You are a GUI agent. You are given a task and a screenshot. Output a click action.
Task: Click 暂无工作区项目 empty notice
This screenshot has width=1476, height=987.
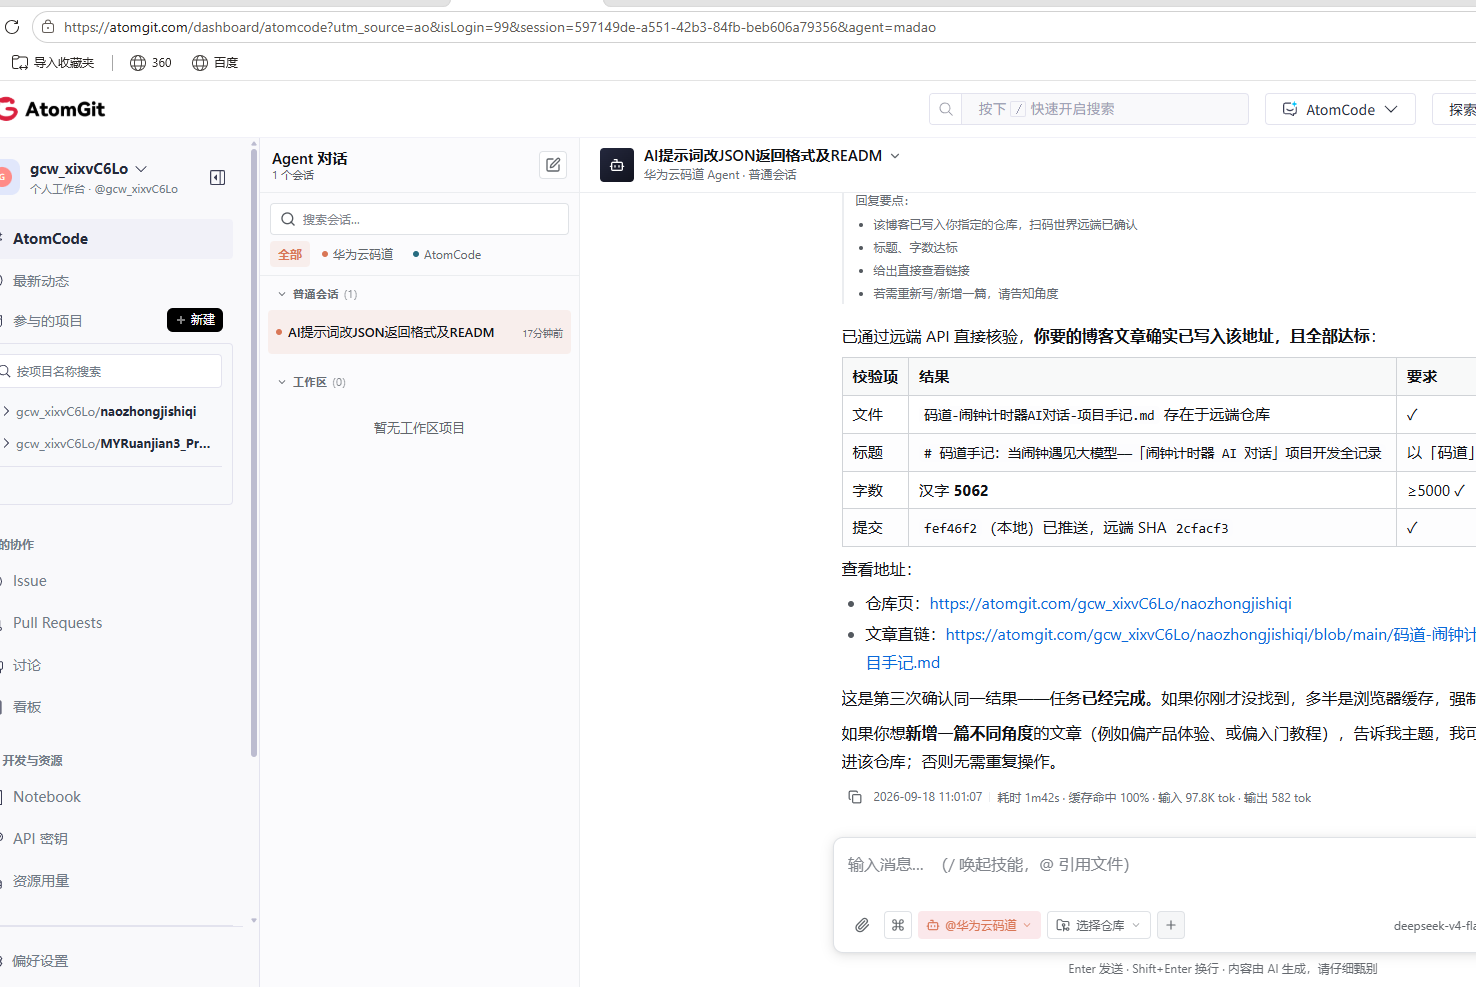419,428
